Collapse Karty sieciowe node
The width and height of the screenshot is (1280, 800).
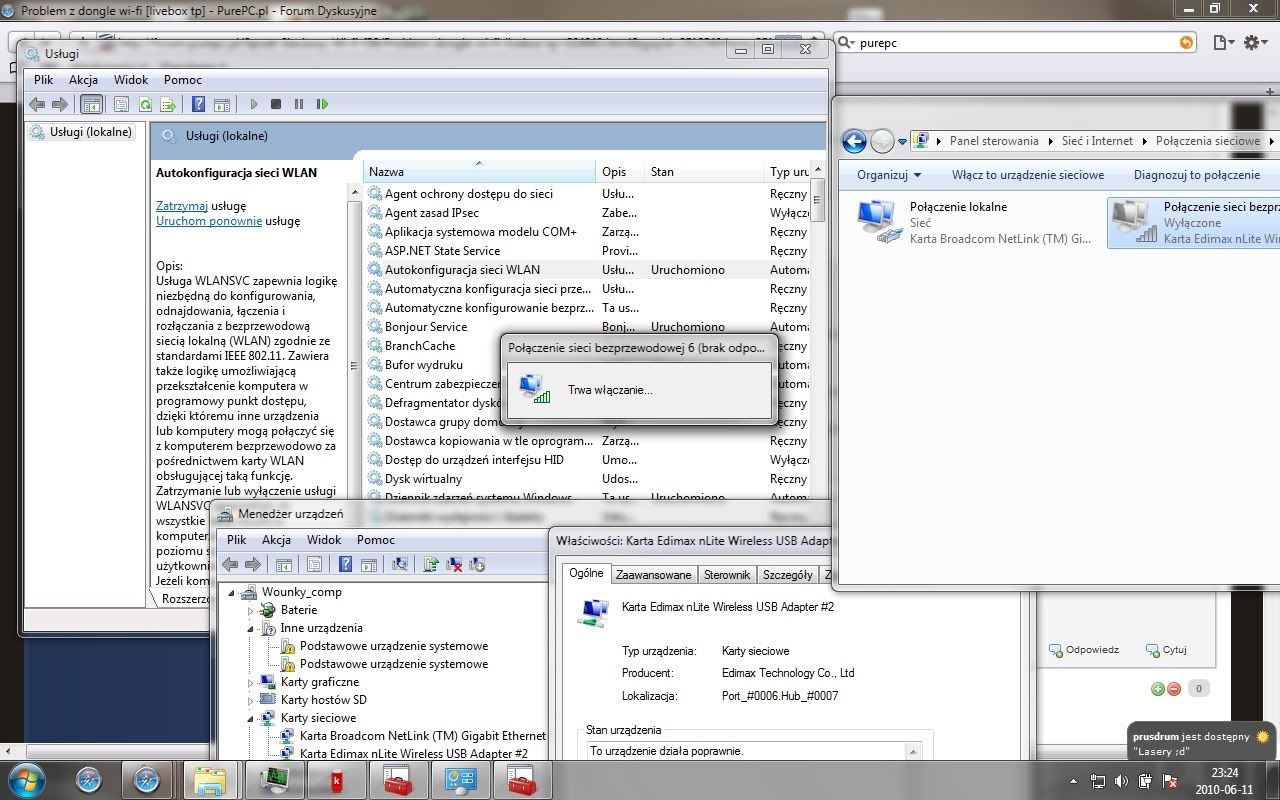point(251,718)
